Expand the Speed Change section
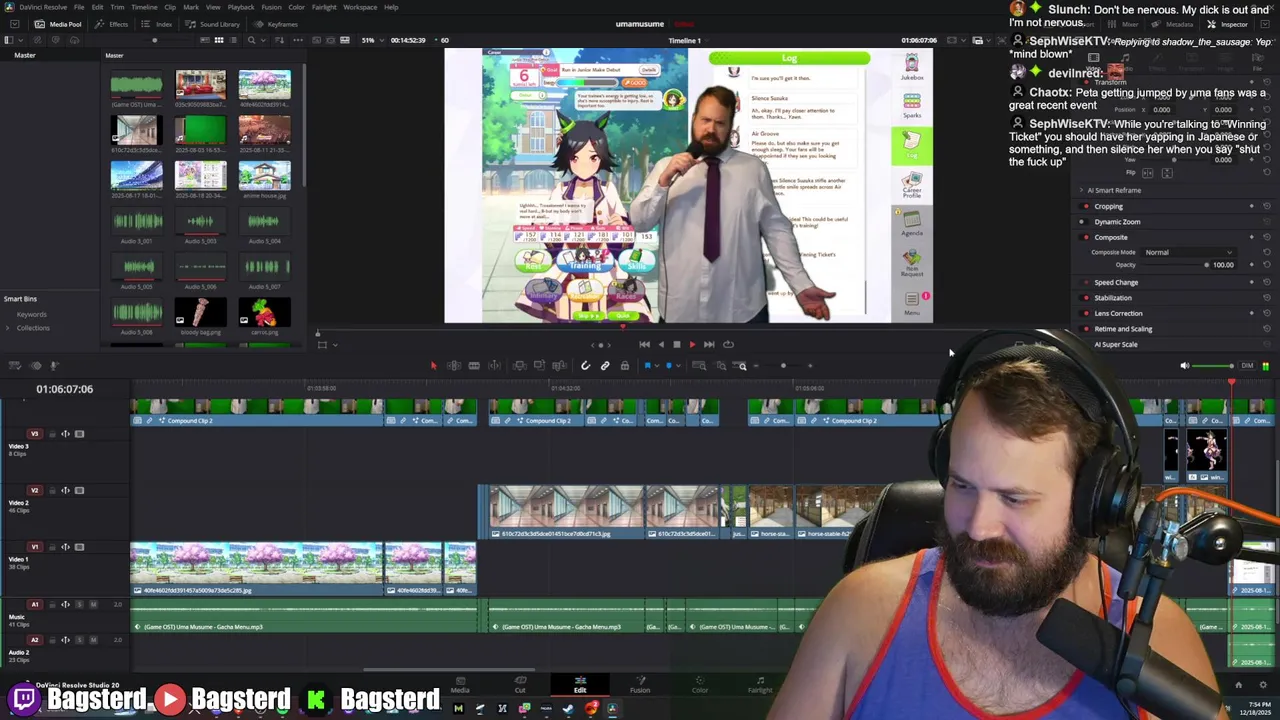Image resolution: width=1280 pixels, height=720 pixels. (1116, 282)
